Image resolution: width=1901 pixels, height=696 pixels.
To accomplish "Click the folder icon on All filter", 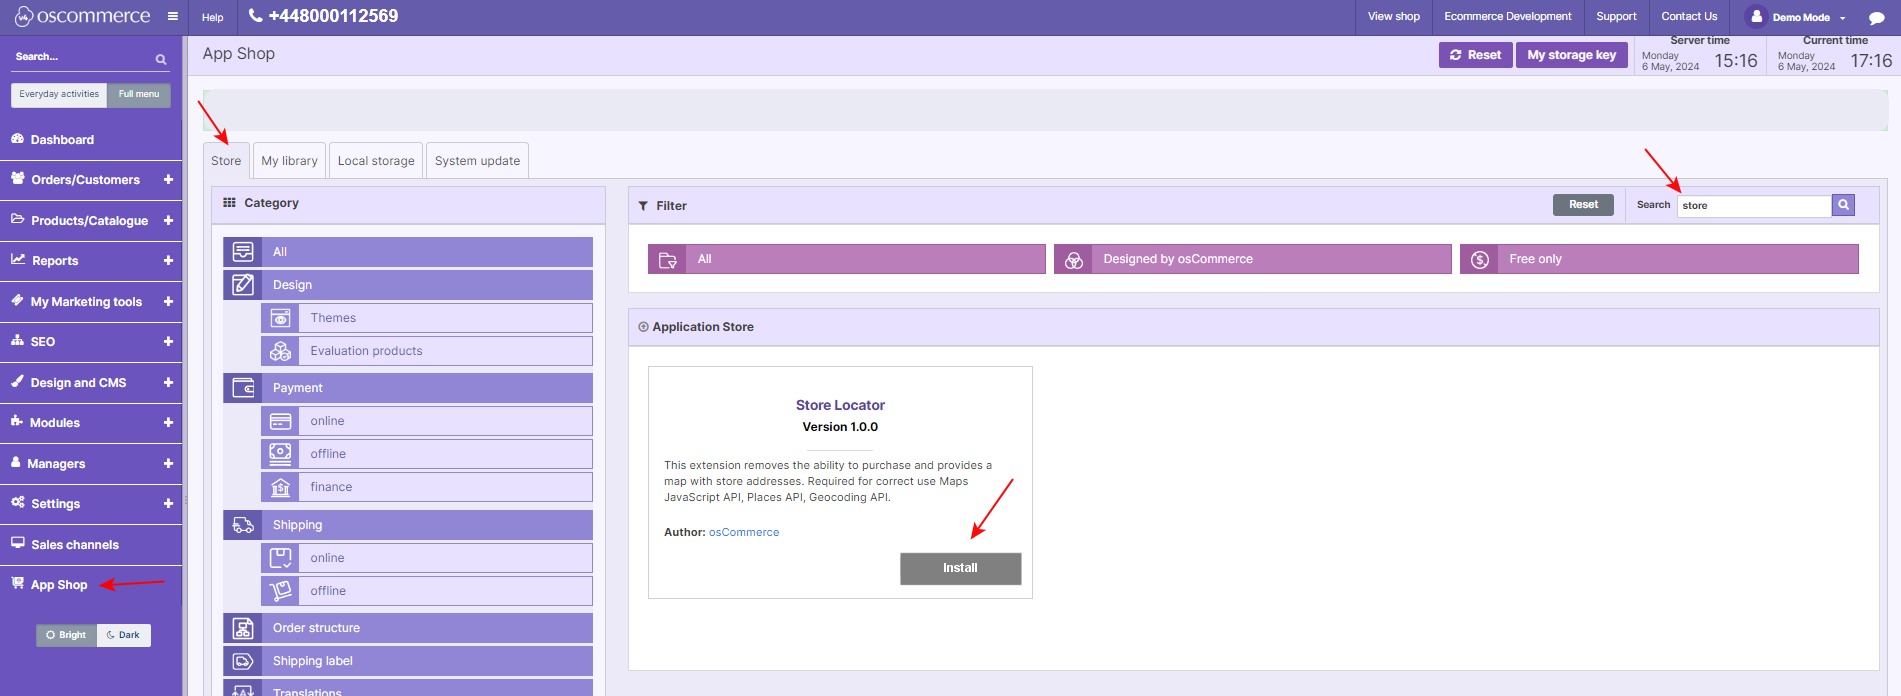I will coord(668,260).
